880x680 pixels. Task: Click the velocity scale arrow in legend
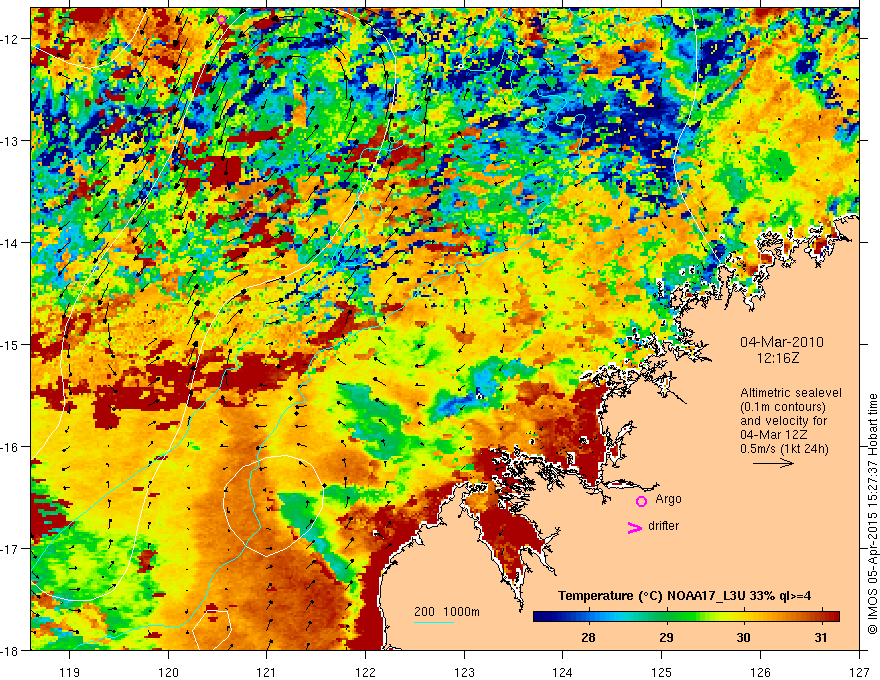[x=773, y=463]
